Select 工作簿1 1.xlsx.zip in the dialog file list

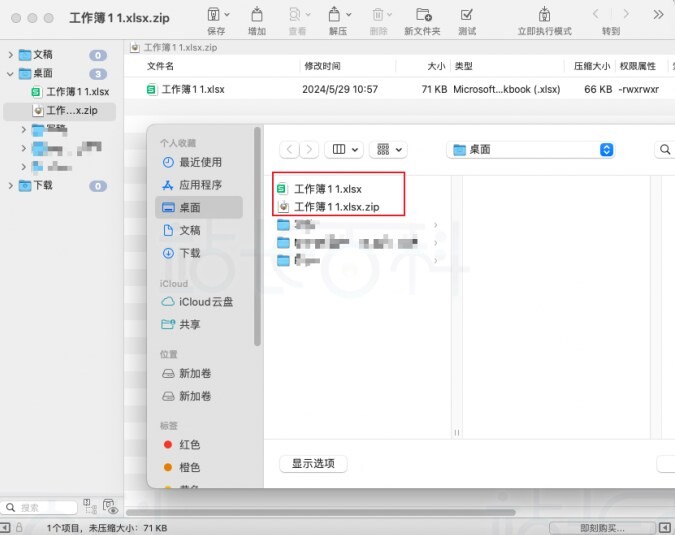(x=338, y=207)
